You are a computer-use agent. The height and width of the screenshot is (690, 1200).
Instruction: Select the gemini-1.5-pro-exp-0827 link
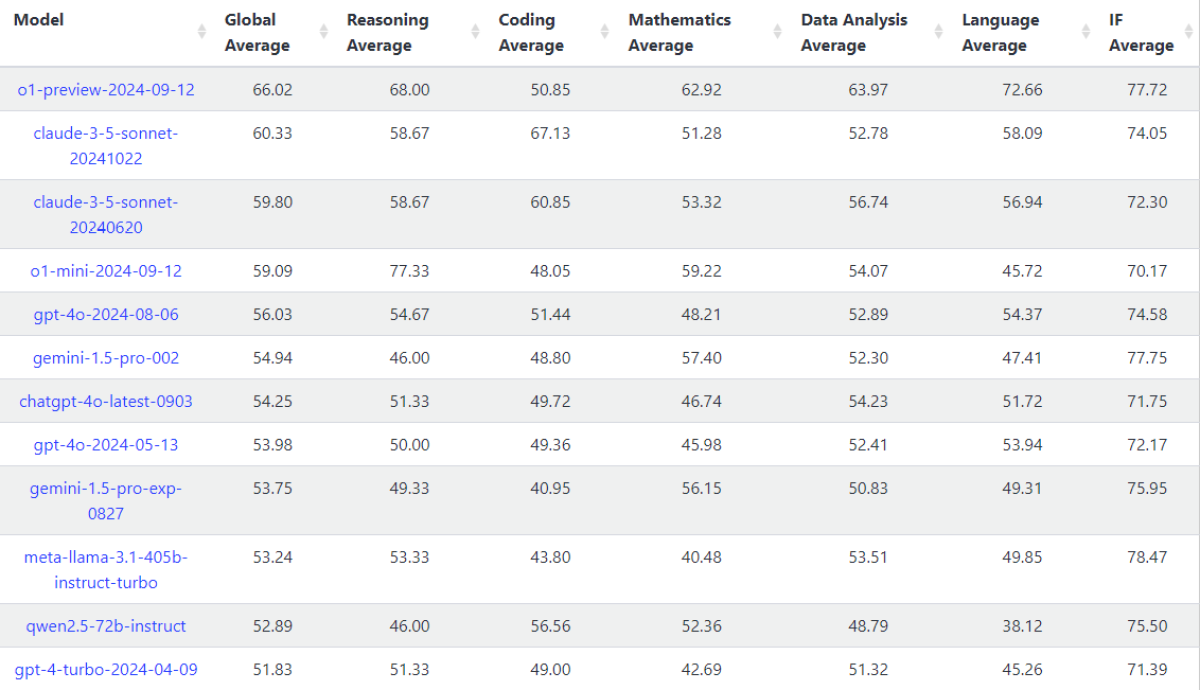click(106, 500)
